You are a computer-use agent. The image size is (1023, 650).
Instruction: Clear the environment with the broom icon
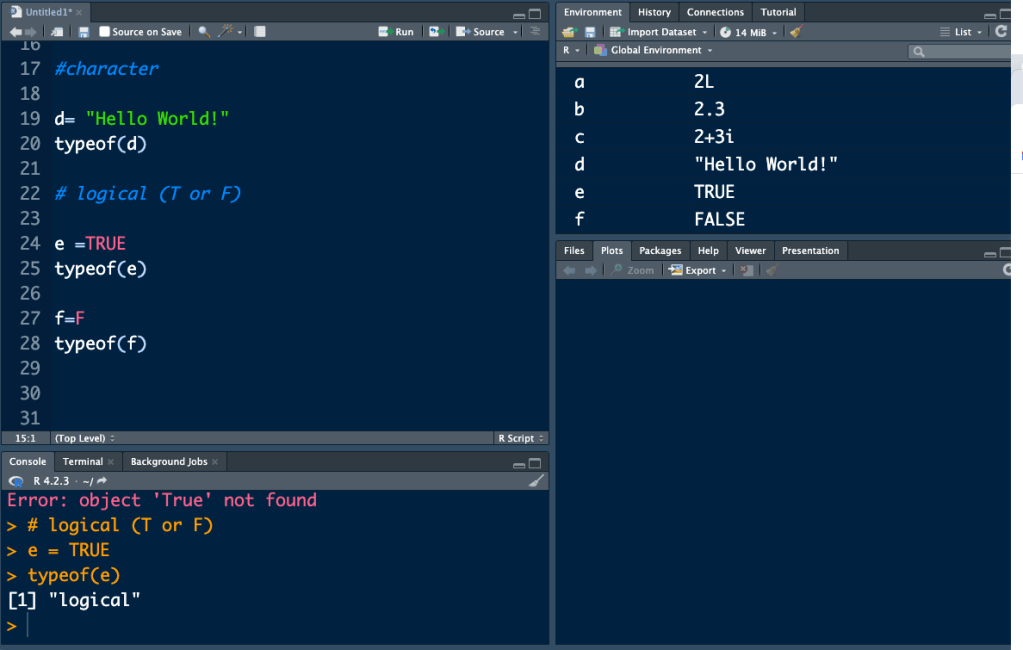796,32
